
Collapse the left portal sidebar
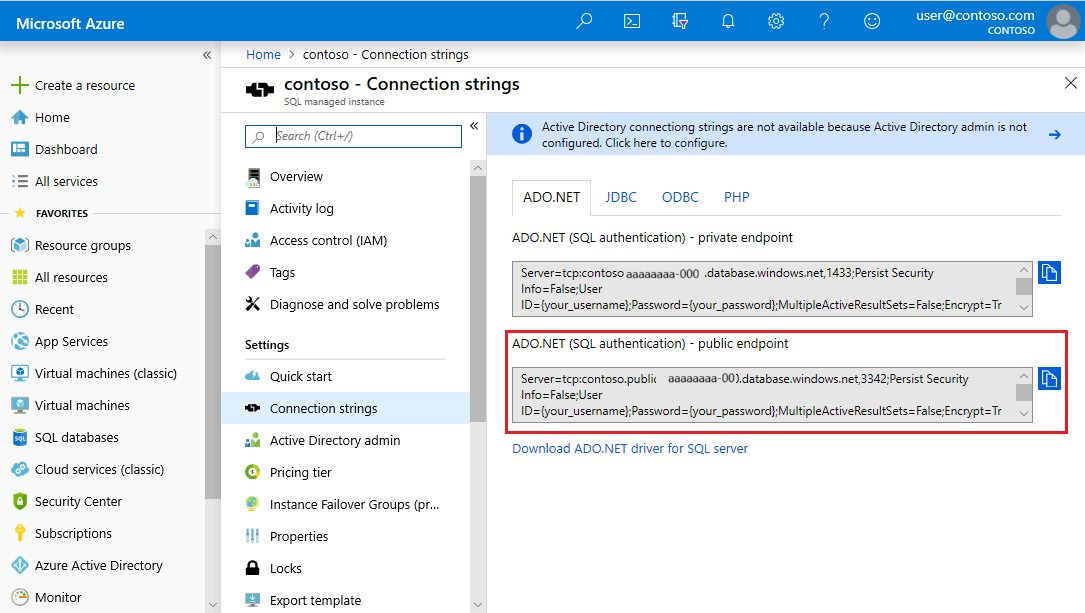(x=207, y=55)
